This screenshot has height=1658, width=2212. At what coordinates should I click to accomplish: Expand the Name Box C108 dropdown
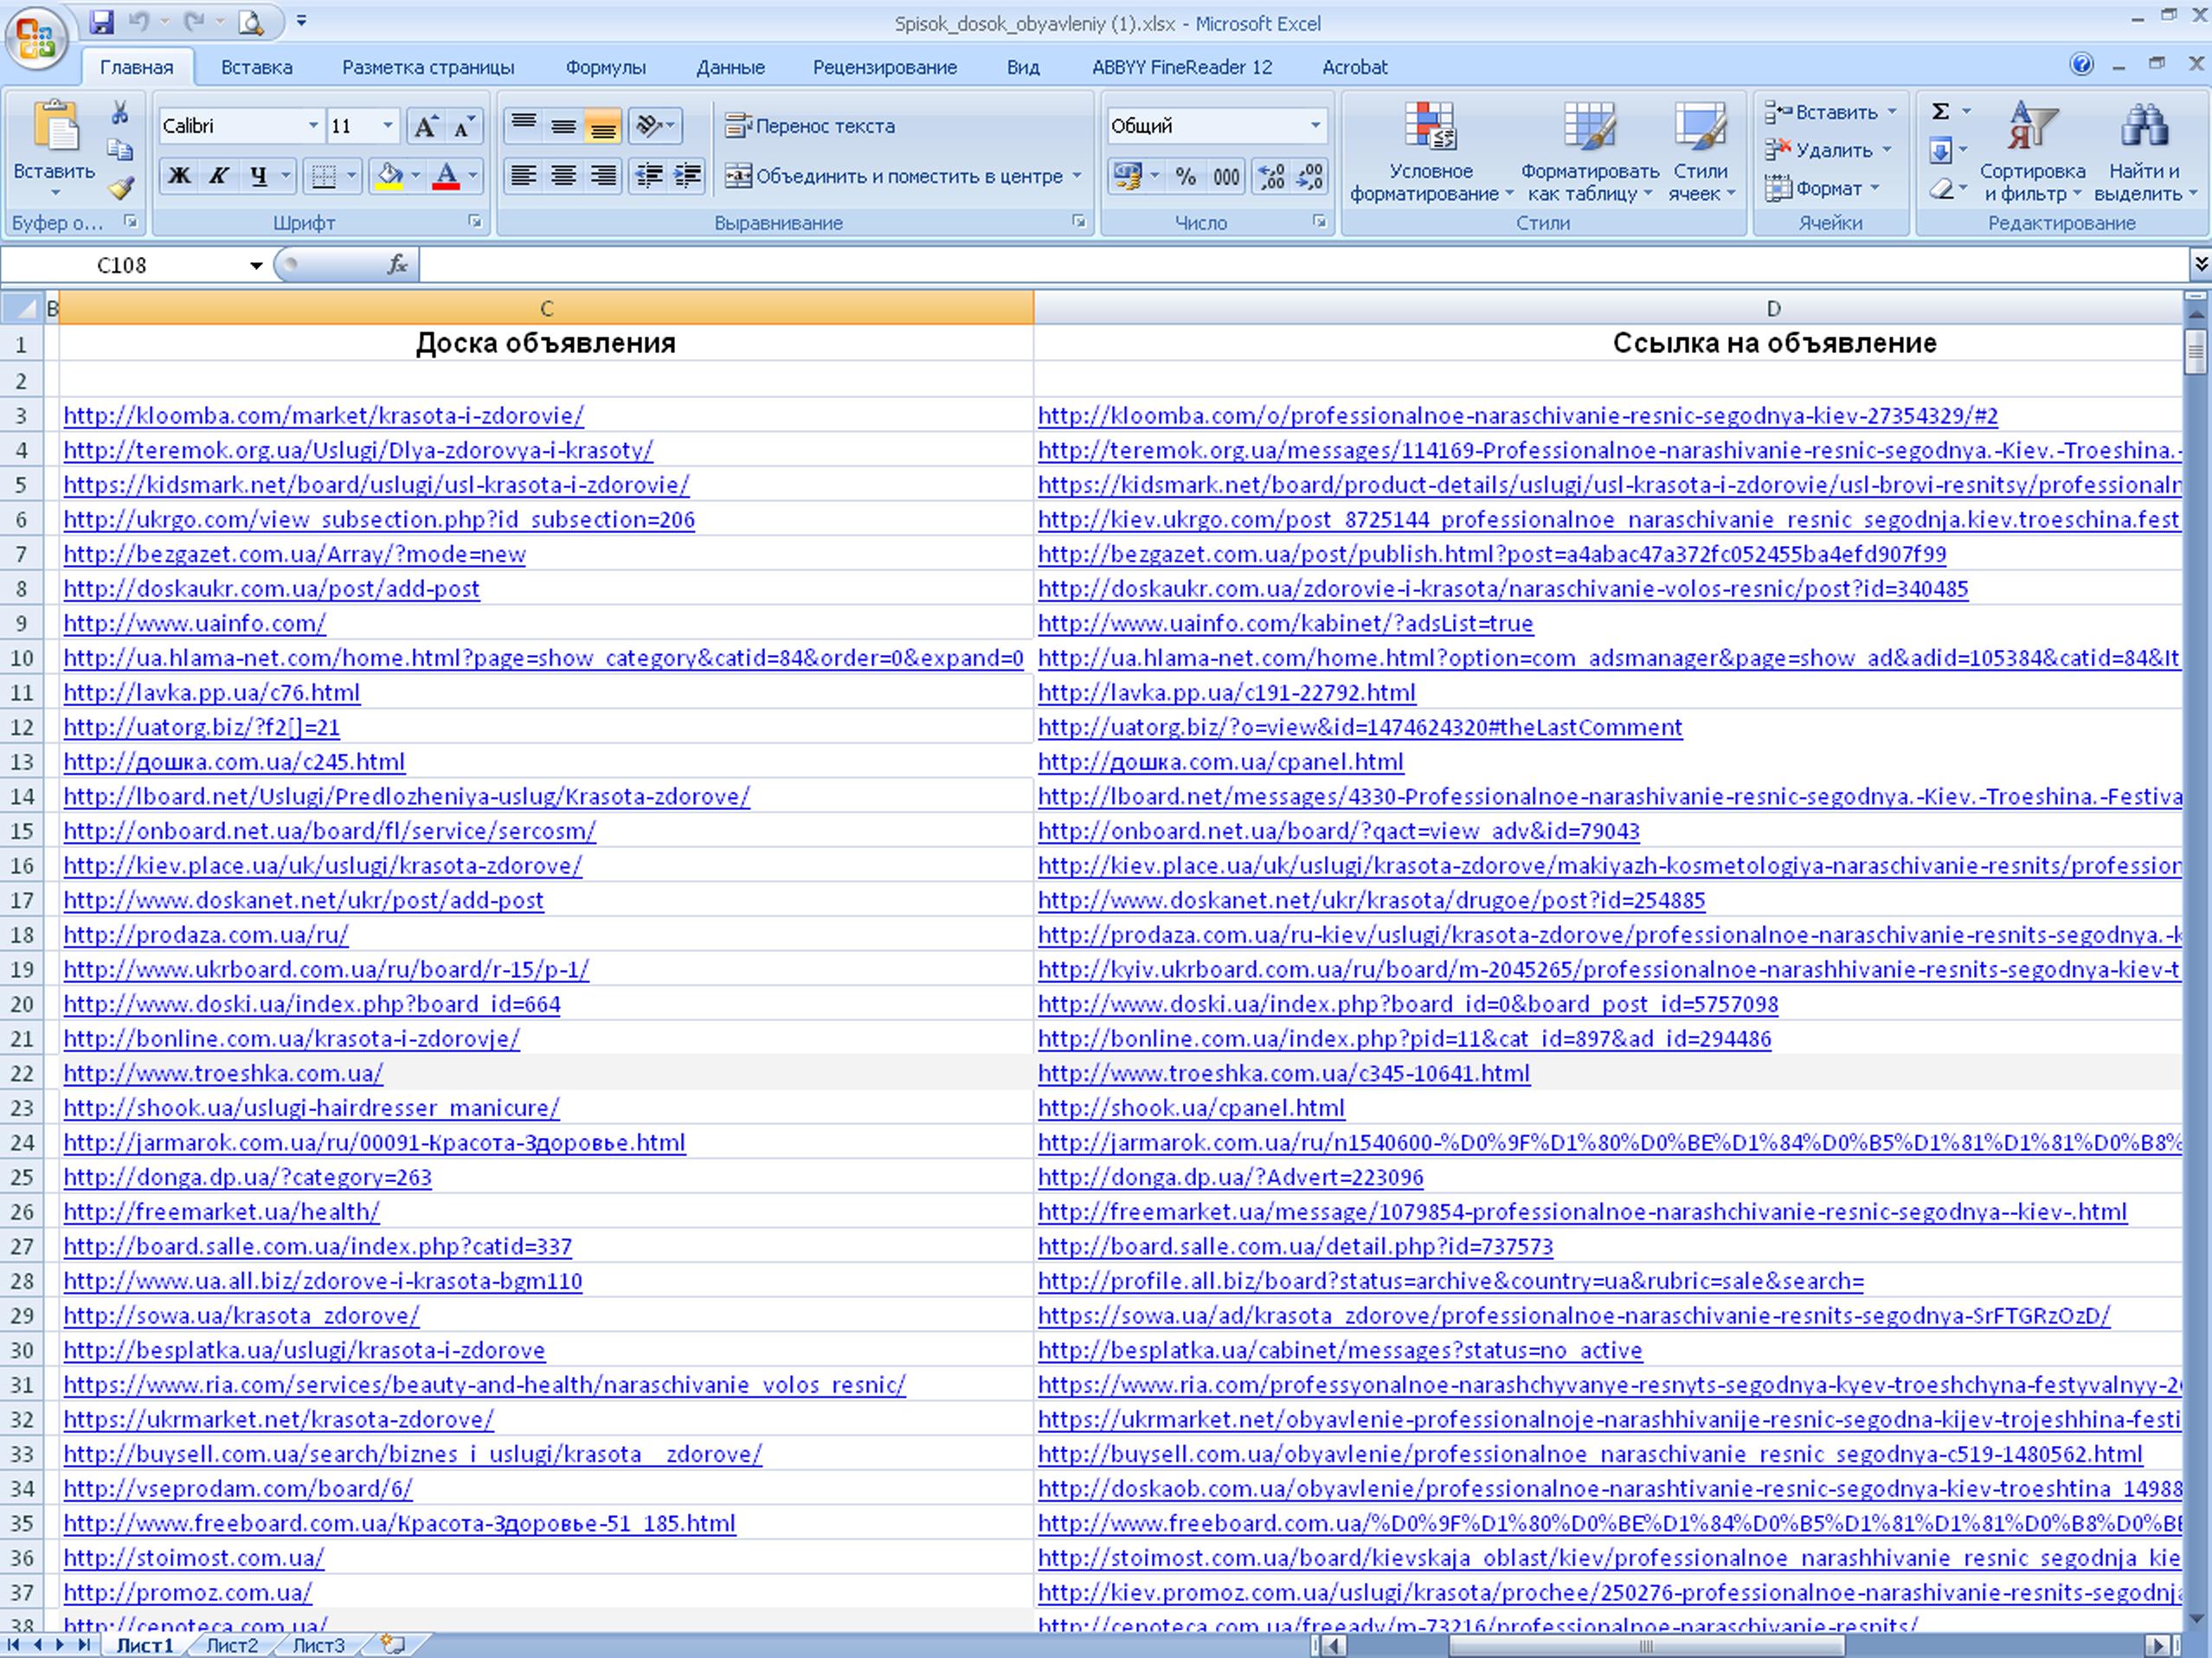point(256,266)
